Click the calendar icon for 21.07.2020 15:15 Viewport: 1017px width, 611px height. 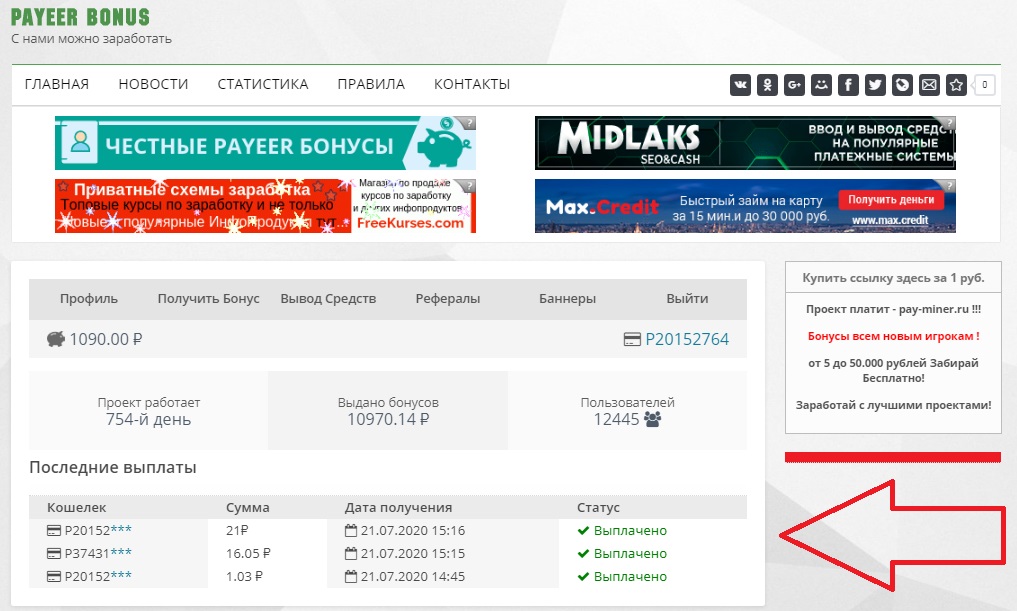351,553
